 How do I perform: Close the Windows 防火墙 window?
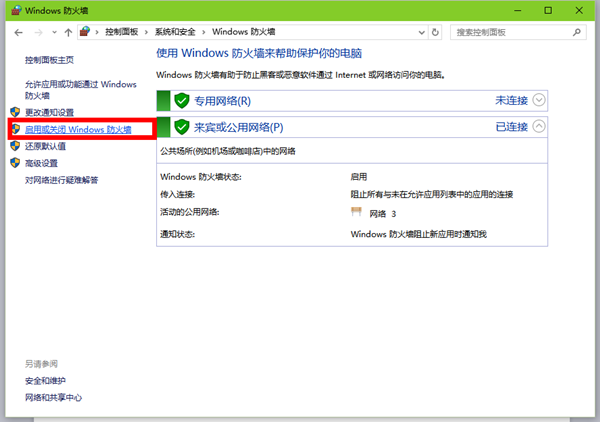[579, 10]
